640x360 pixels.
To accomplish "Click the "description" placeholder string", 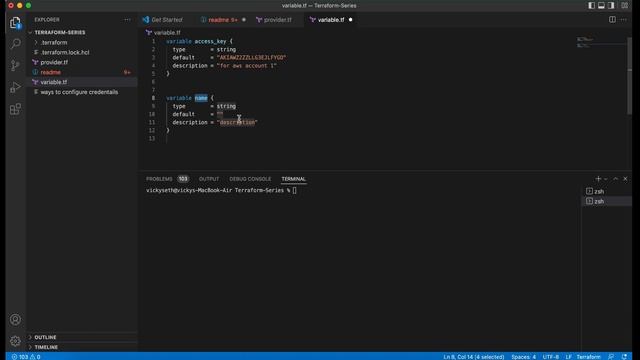I will pos(237,122).
